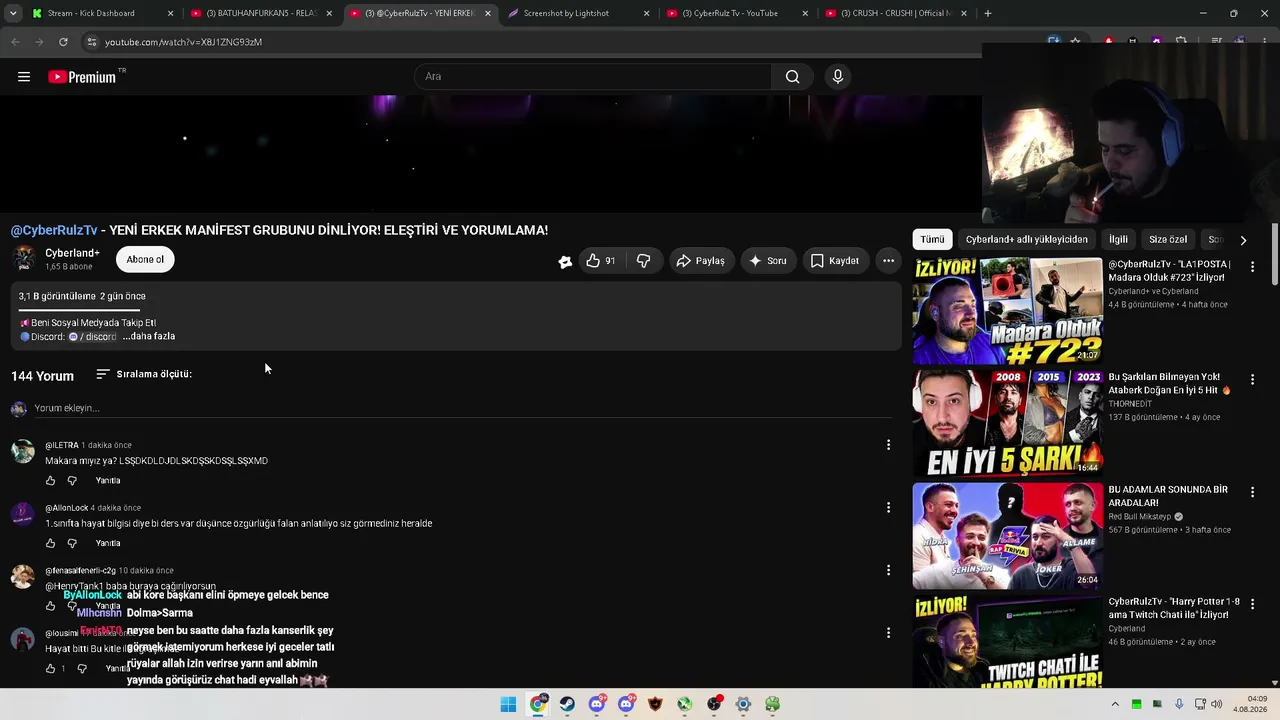Open Cyberland+ channel avatar

tap(24, 259)
